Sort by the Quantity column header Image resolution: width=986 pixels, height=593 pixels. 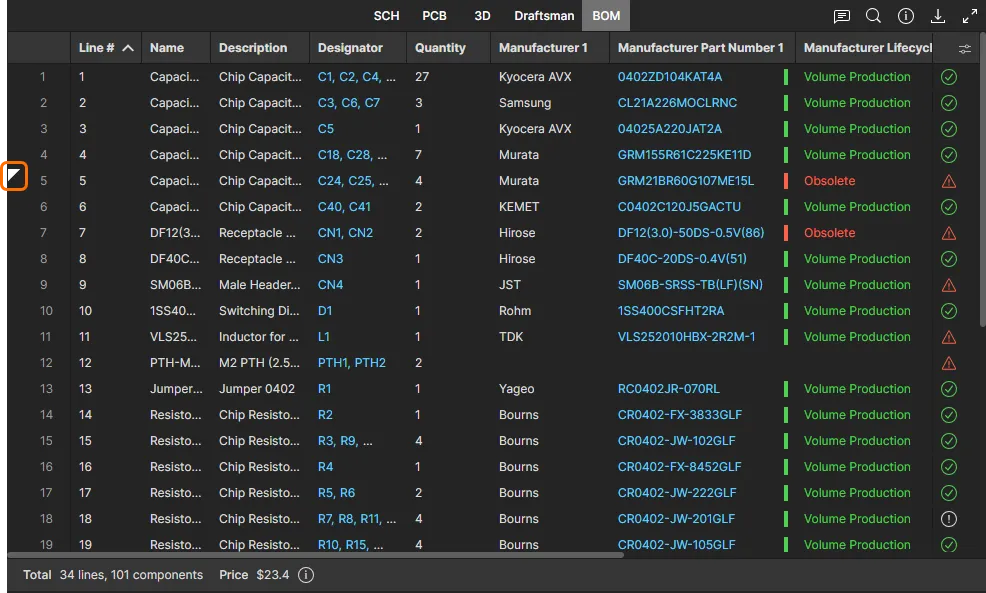(x=440, y=48)
